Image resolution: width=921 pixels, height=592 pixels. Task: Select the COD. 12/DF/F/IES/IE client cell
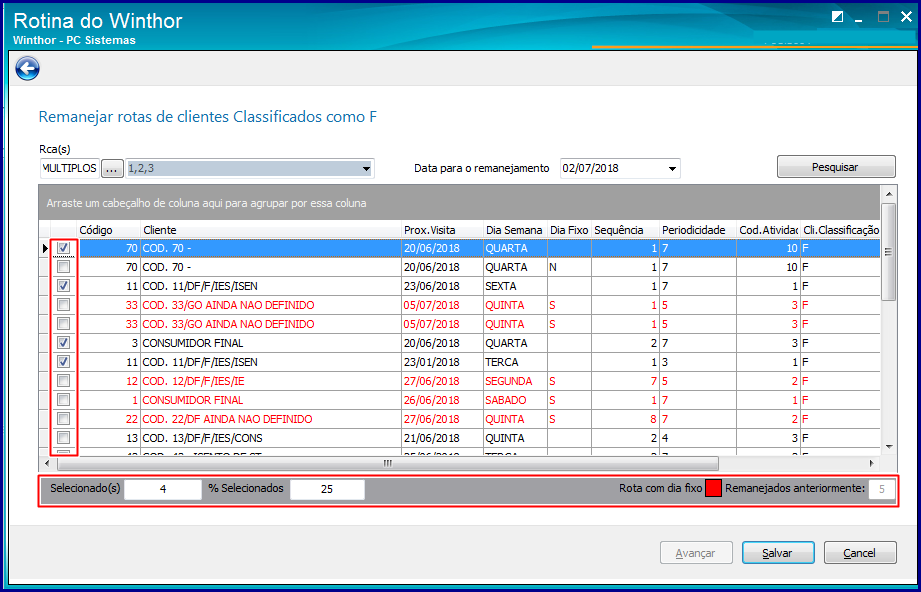271,381
